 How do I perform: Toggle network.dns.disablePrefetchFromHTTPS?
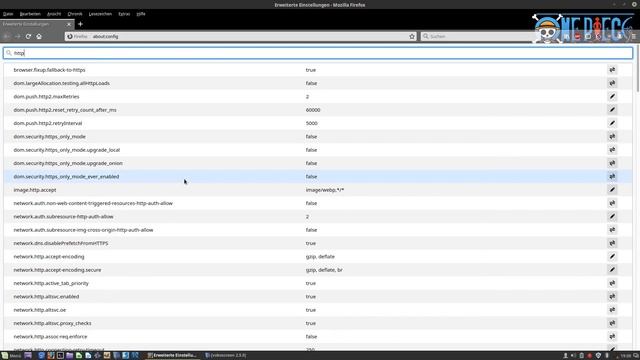(612, 243)
